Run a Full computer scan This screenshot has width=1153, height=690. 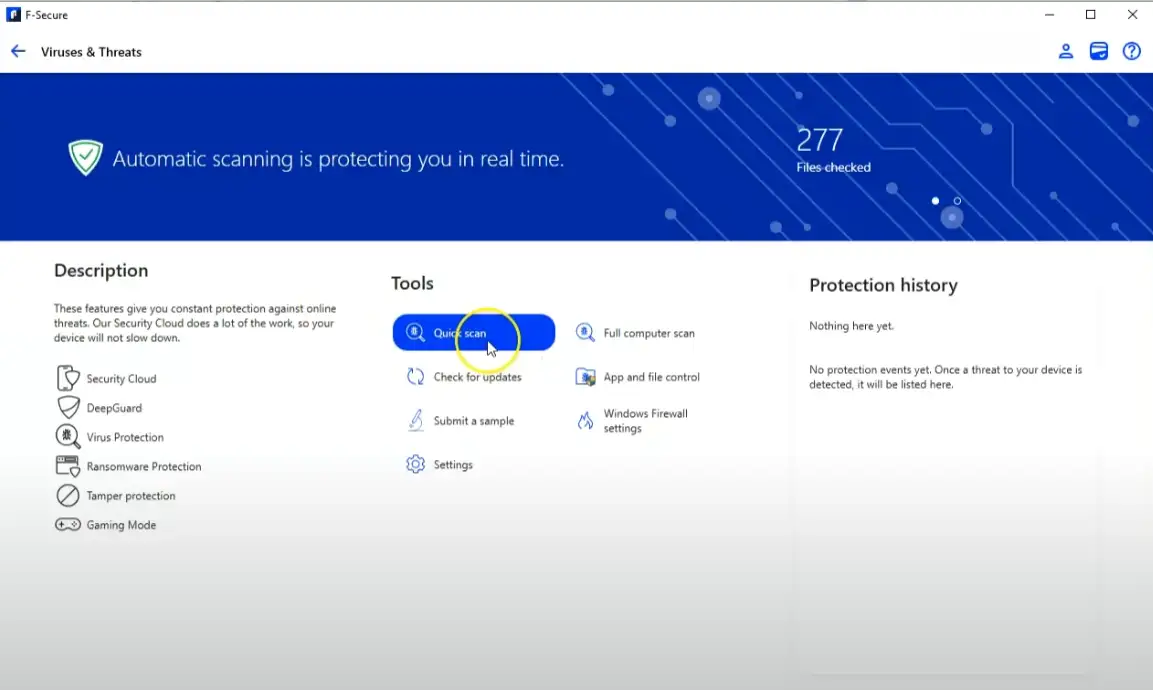648,333
